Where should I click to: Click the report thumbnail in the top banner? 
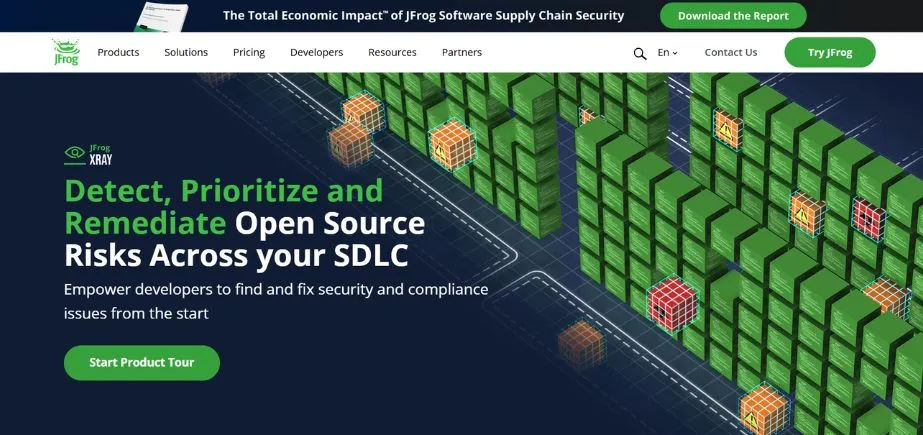pyautogui.click(x=161, y=16)
